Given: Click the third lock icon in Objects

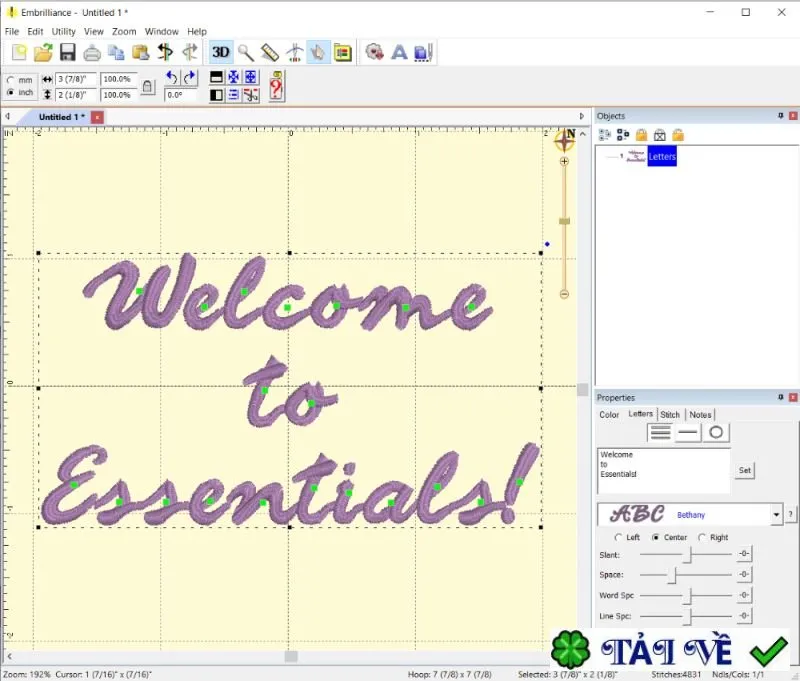Looking at the screenshot, I should point(678,135).
